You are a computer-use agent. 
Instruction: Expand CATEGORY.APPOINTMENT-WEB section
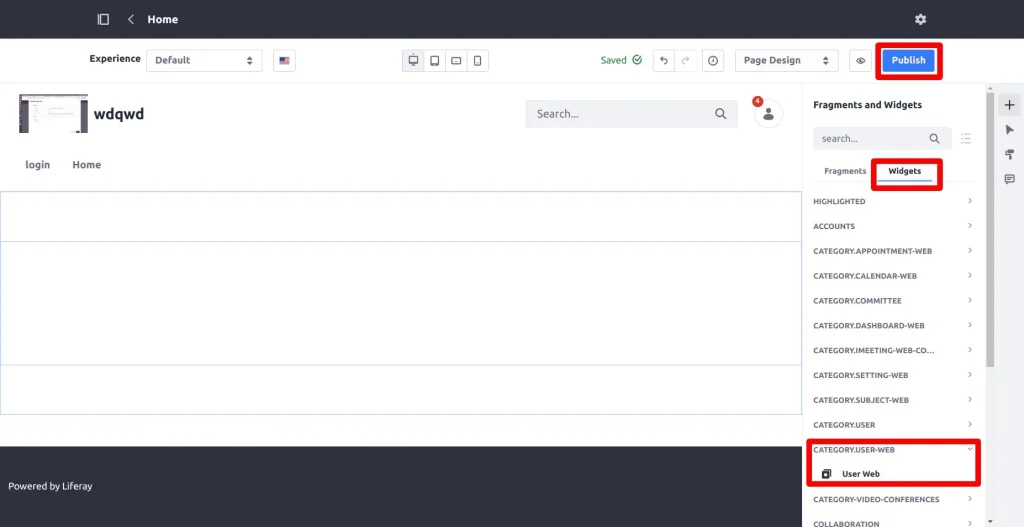893,251
